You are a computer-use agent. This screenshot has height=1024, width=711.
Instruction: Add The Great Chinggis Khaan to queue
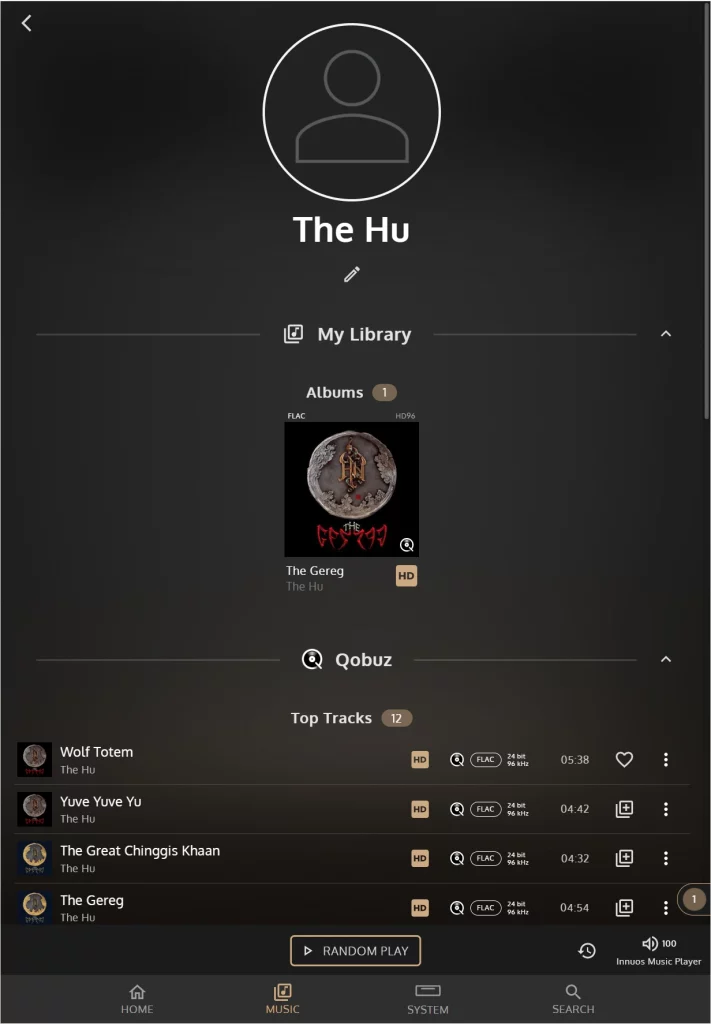click(x=624, y=858)
